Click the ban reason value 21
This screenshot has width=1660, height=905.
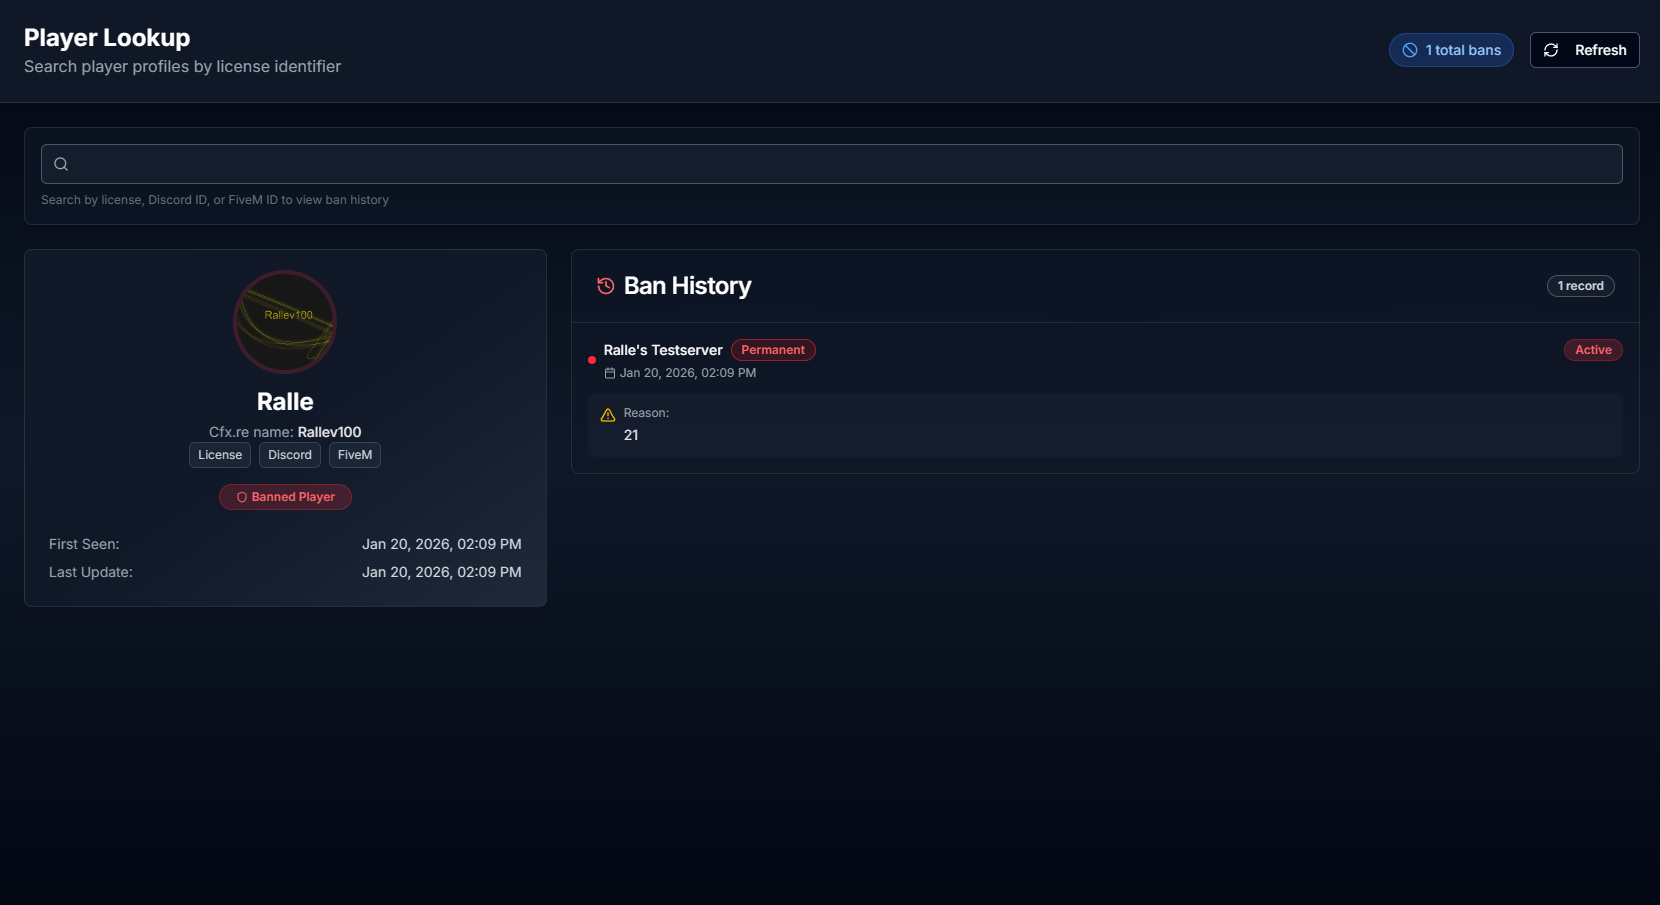(x=631, y=435)
